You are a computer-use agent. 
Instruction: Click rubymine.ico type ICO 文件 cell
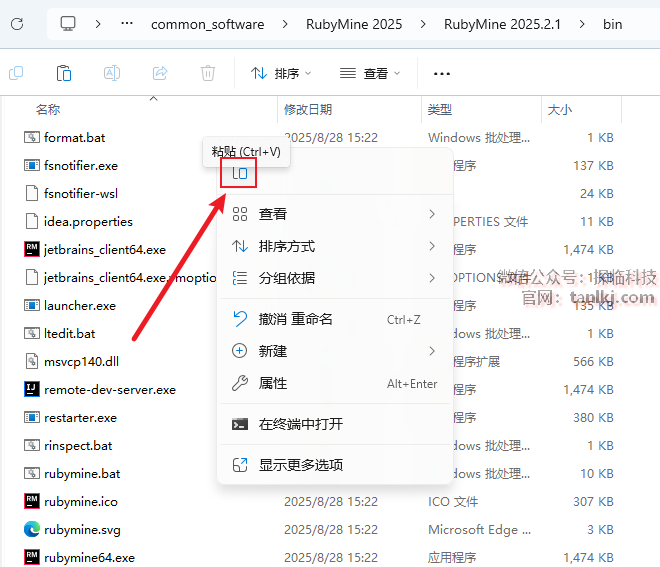pyautogui.click(x=453, y=501)
